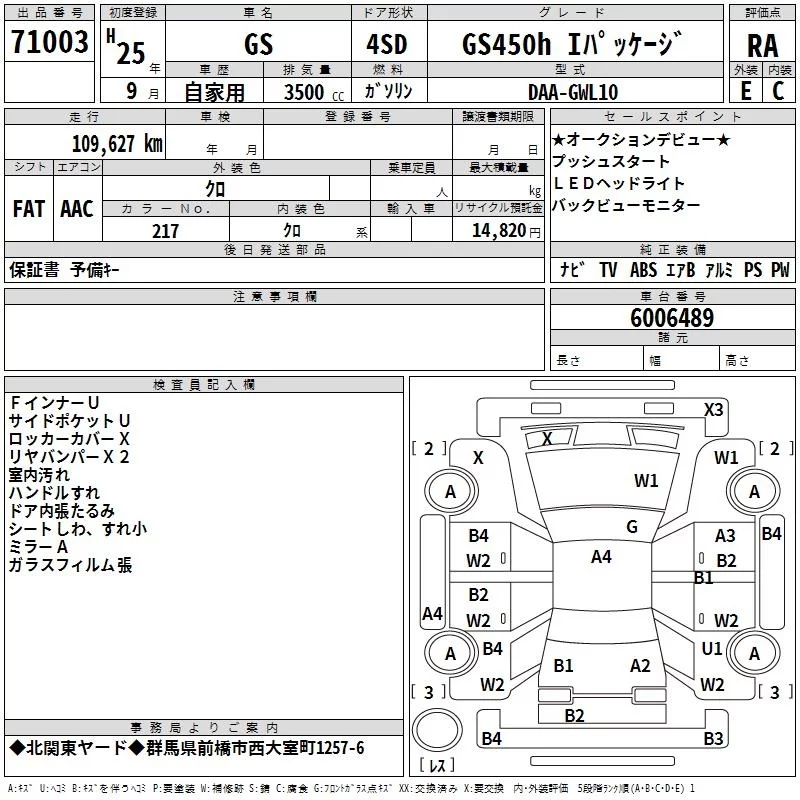
Task: Click A3 mark on diagram
Action: tap(725, 536)
